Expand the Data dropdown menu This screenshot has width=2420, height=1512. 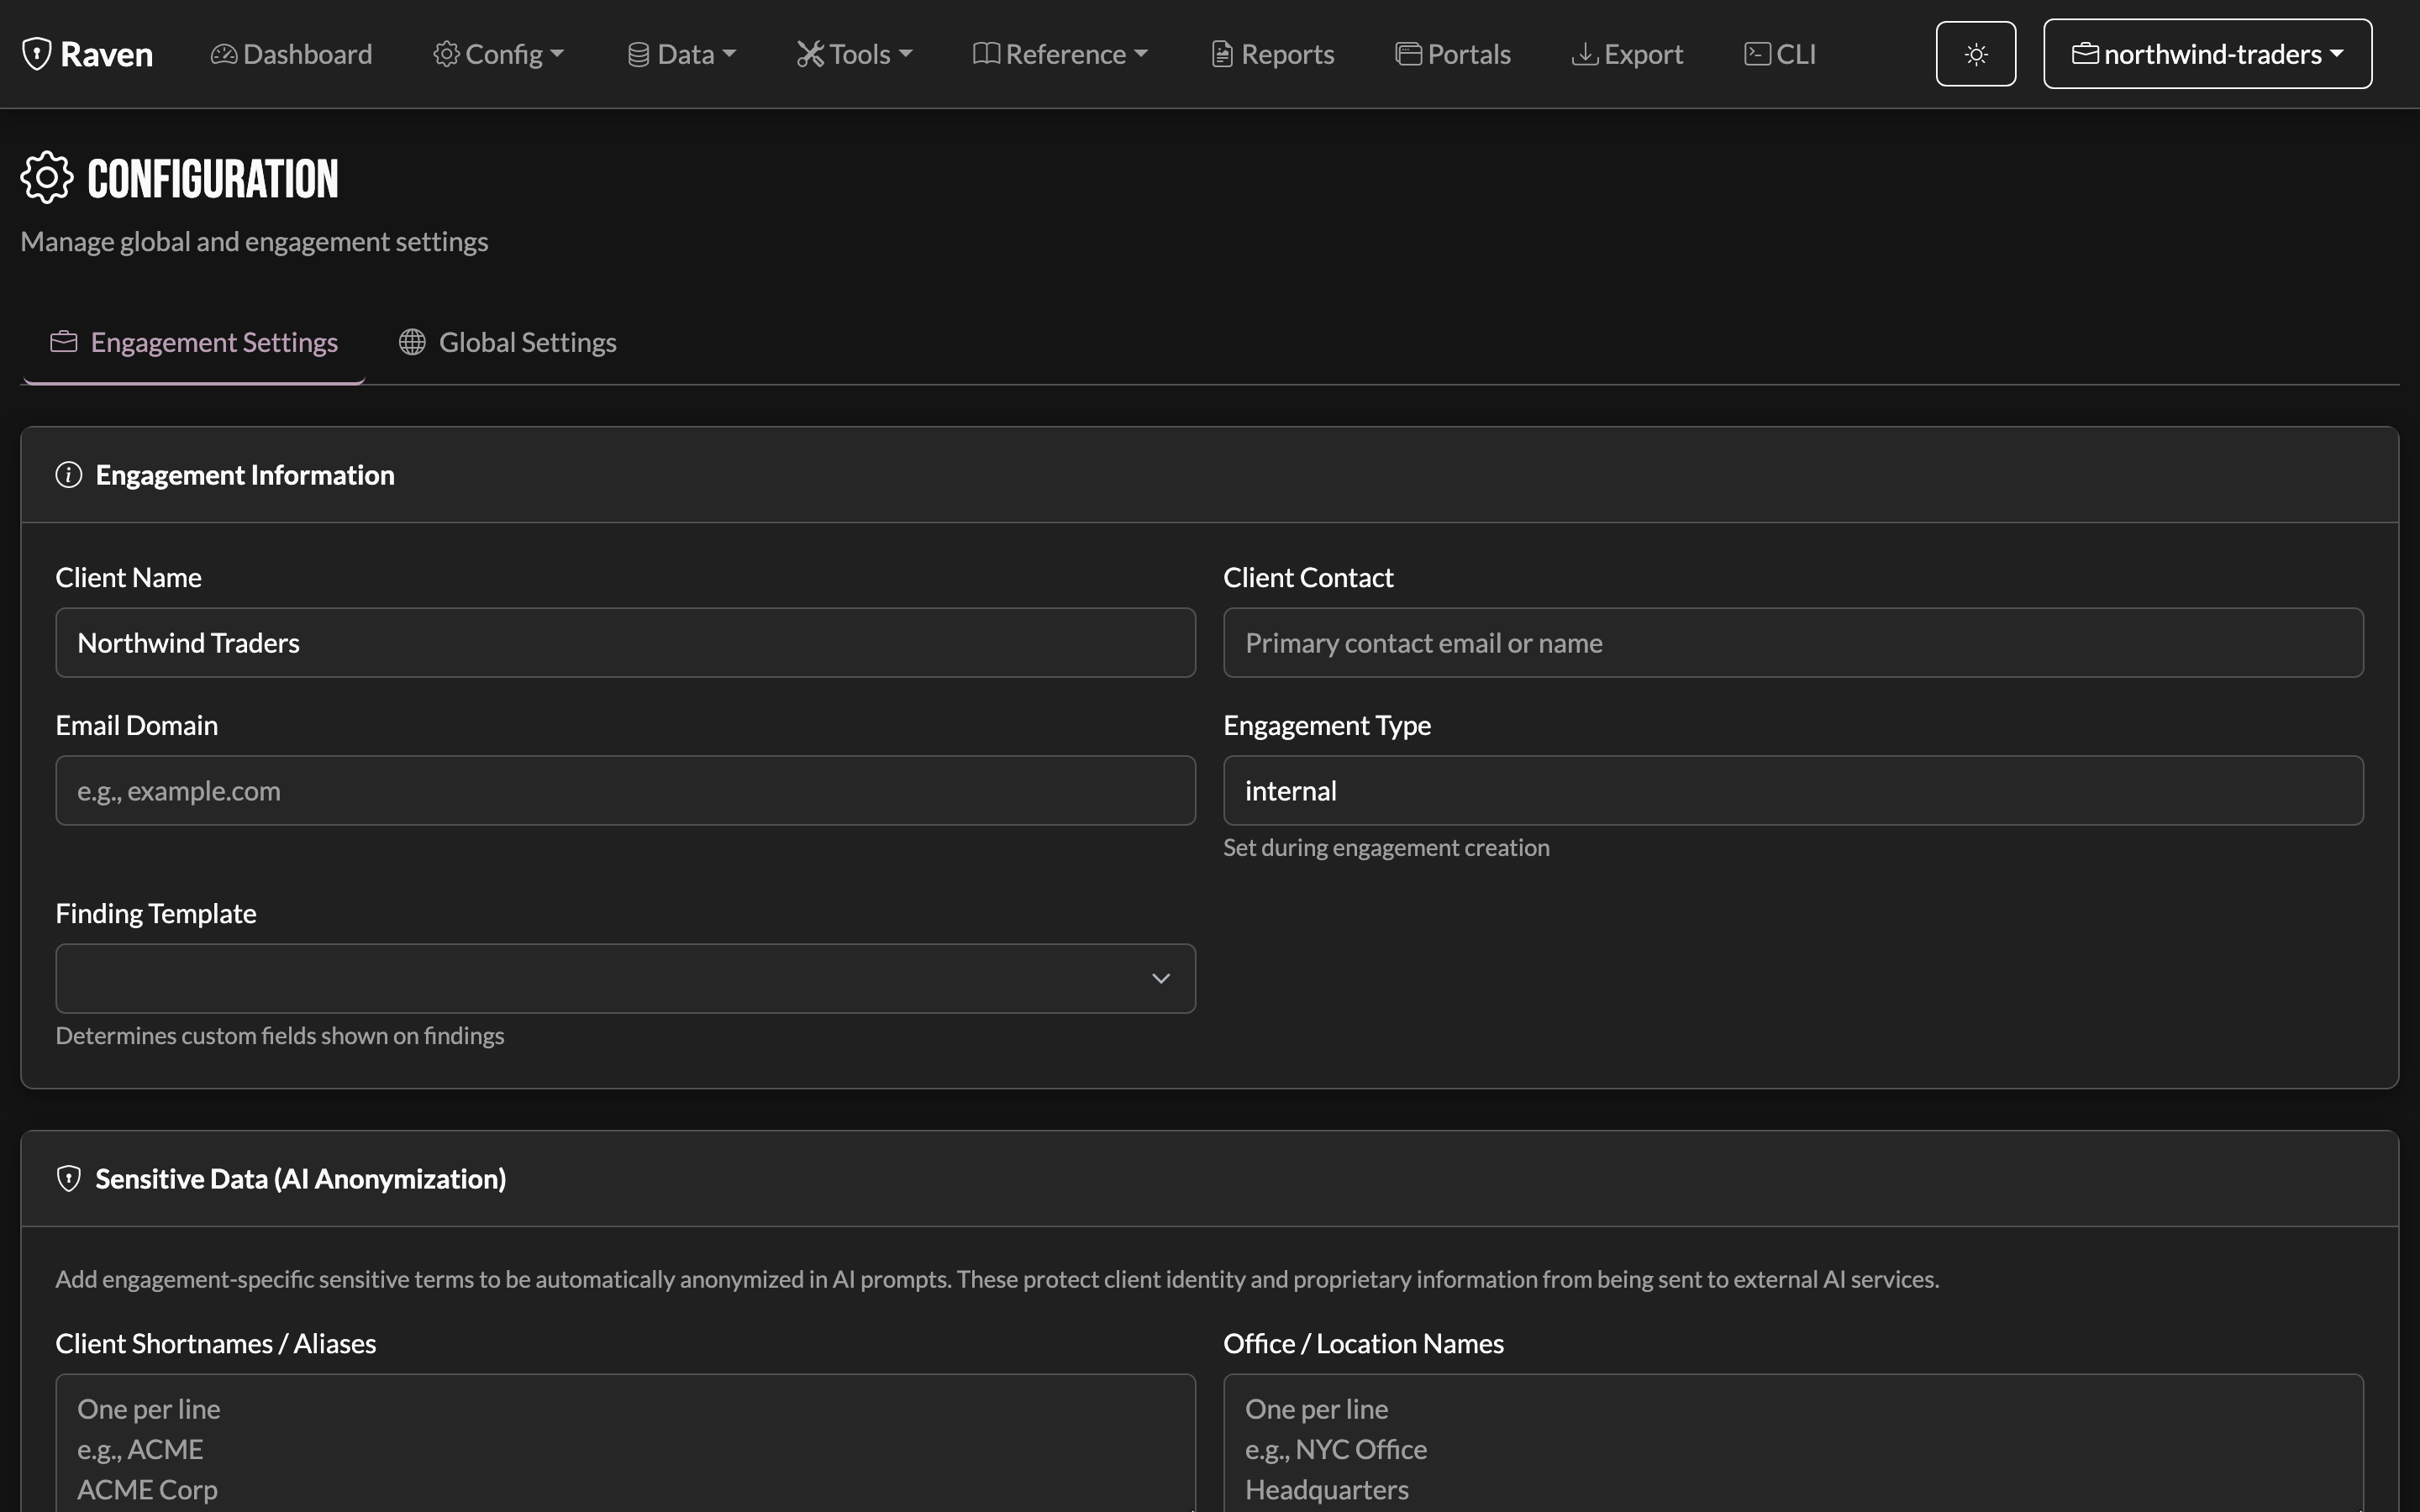[682, 54]
